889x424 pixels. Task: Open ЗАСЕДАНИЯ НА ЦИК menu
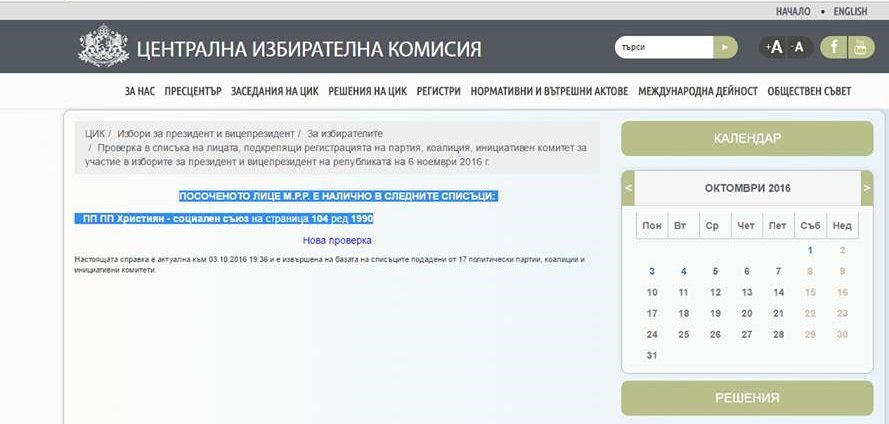[274, 91]
